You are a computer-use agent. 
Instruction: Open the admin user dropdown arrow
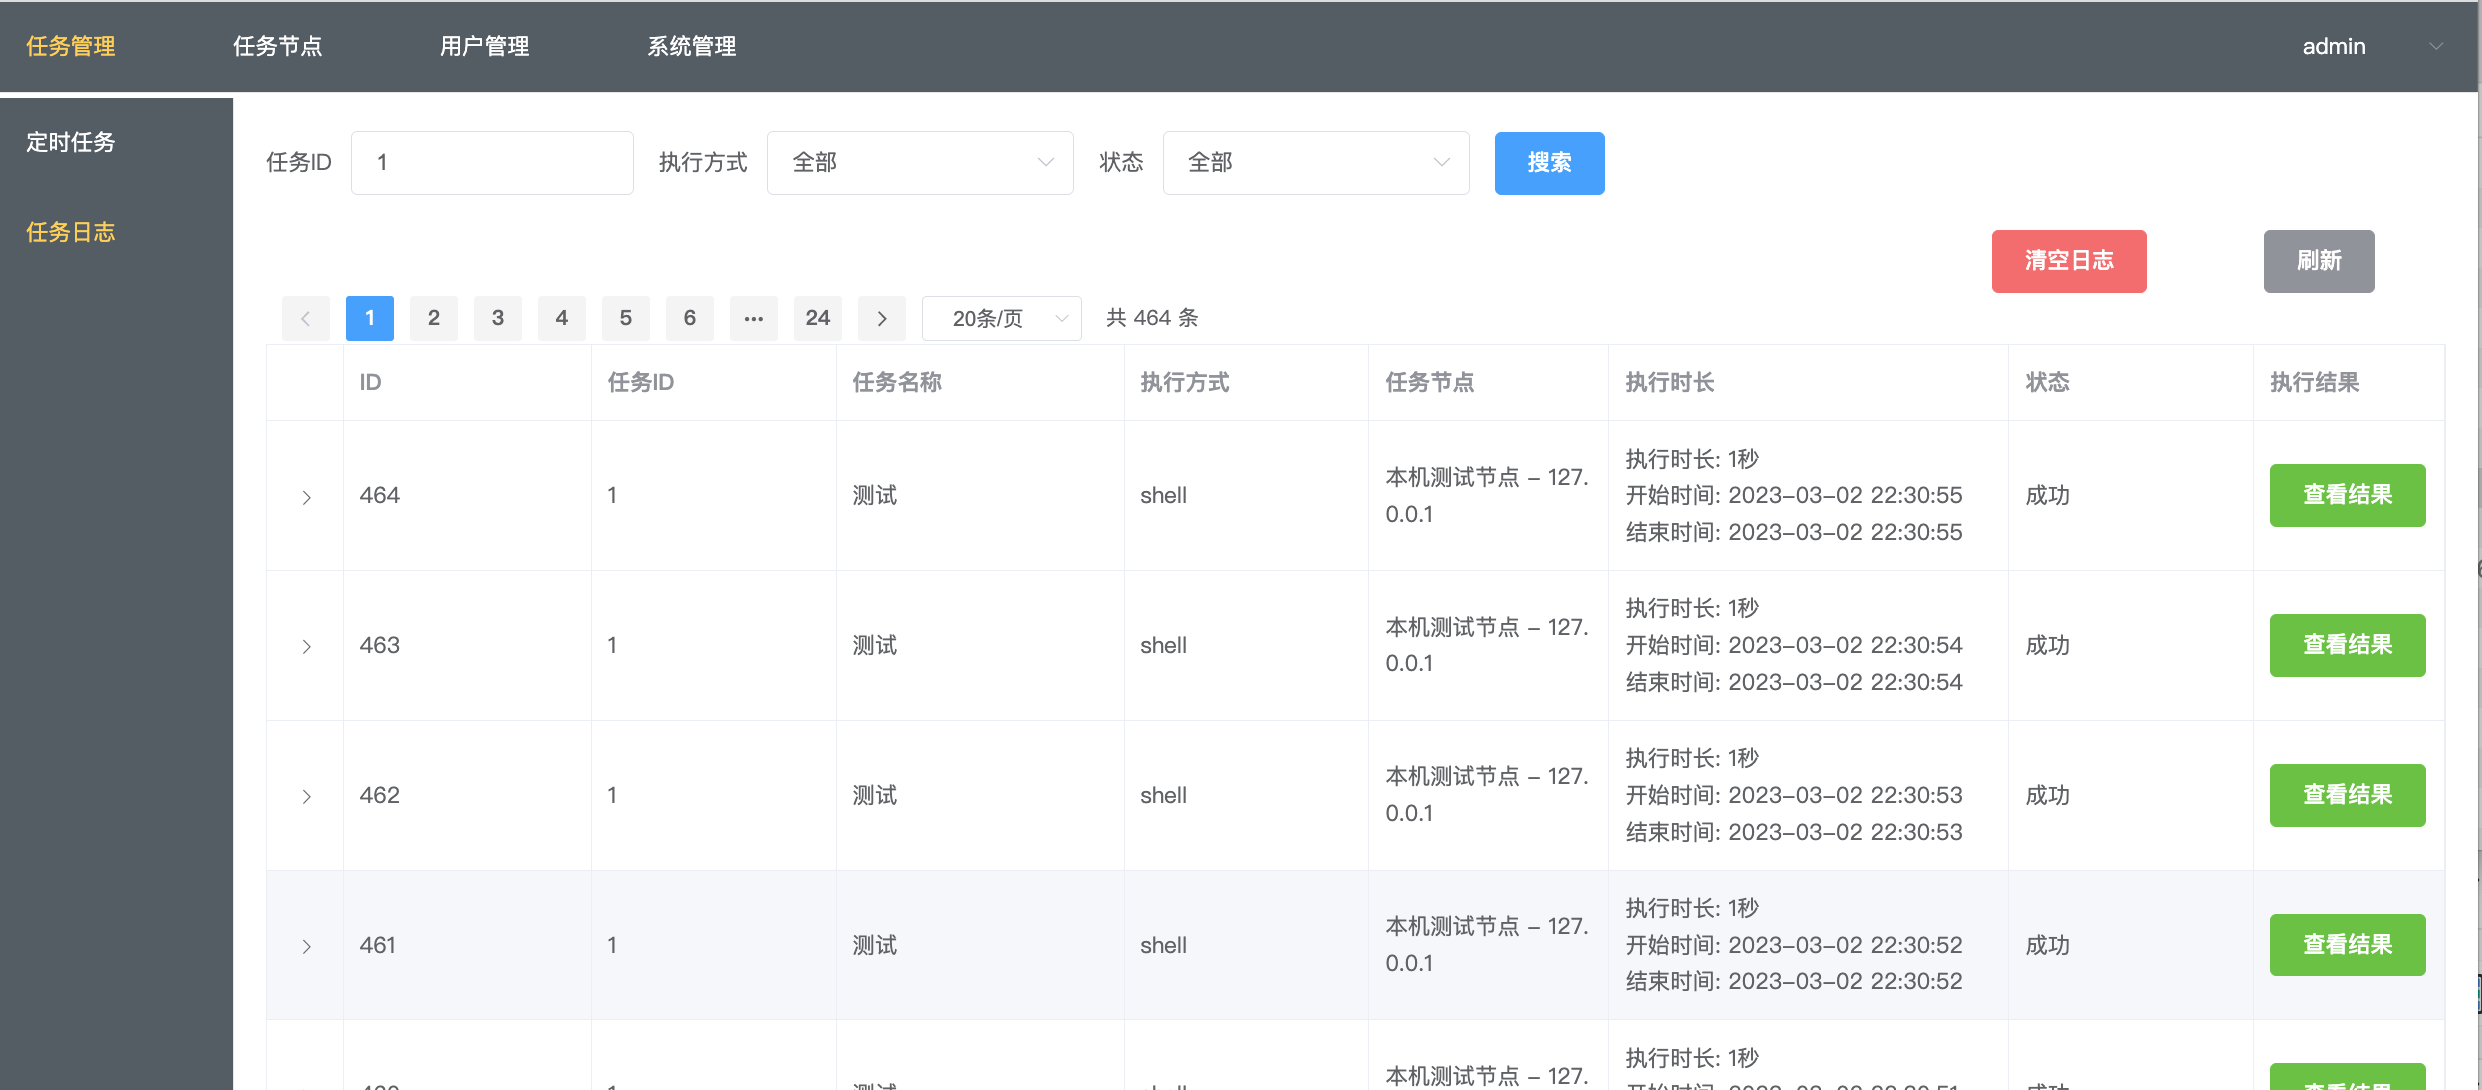pyautogui.click(x=2436, y=46)
